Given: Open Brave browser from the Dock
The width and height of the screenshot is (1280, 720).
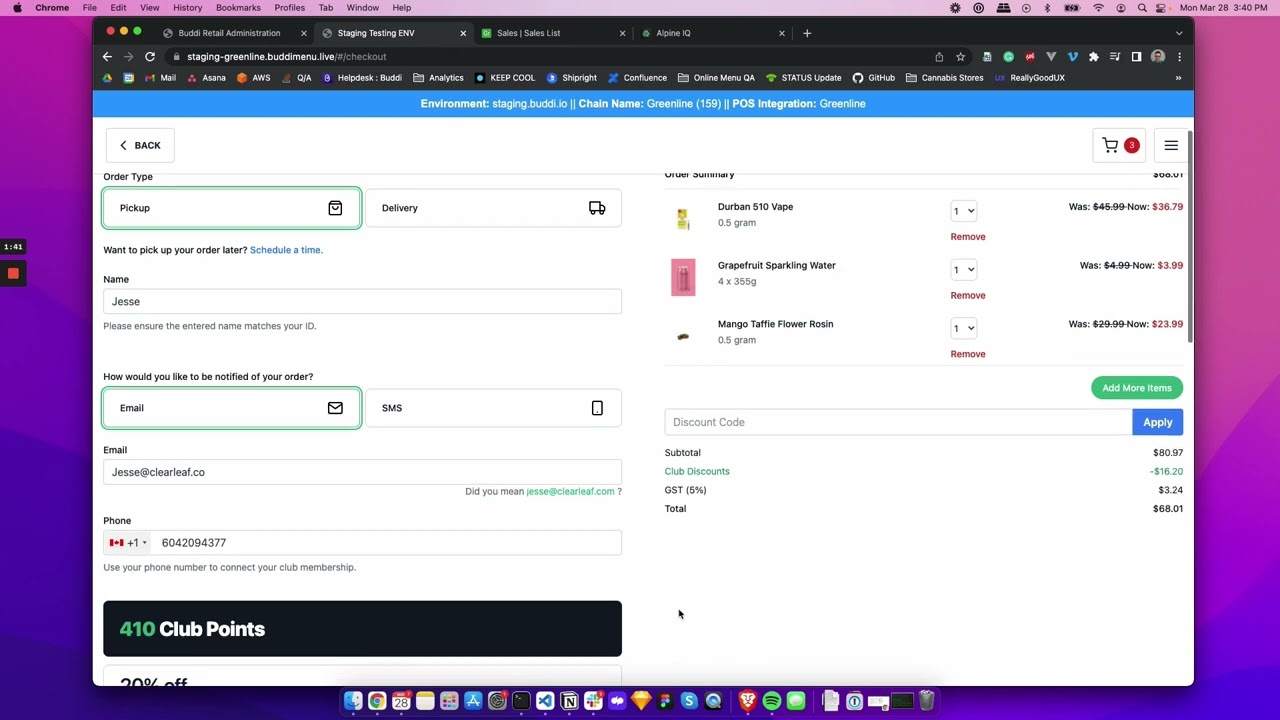Looking at the screenshot, I should click(748, 701).
